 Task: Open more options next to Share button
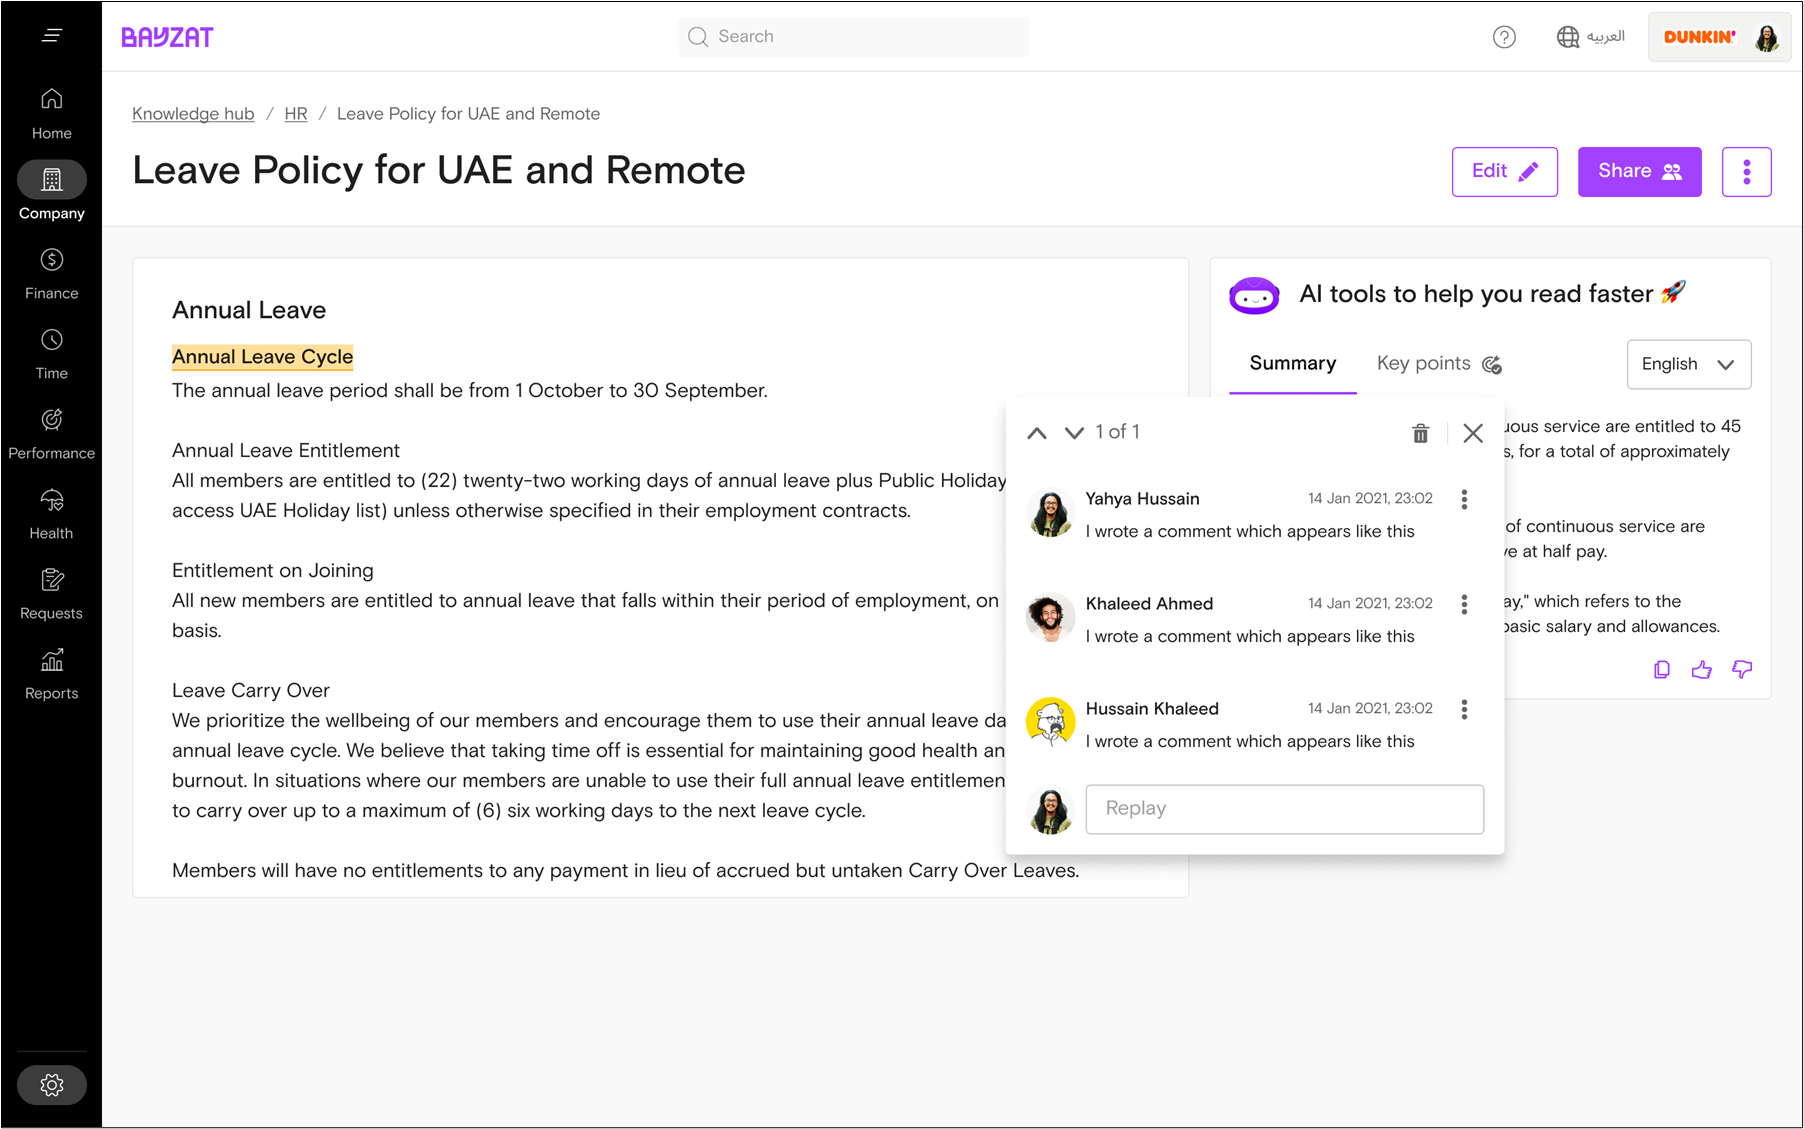click(1746, 172)
